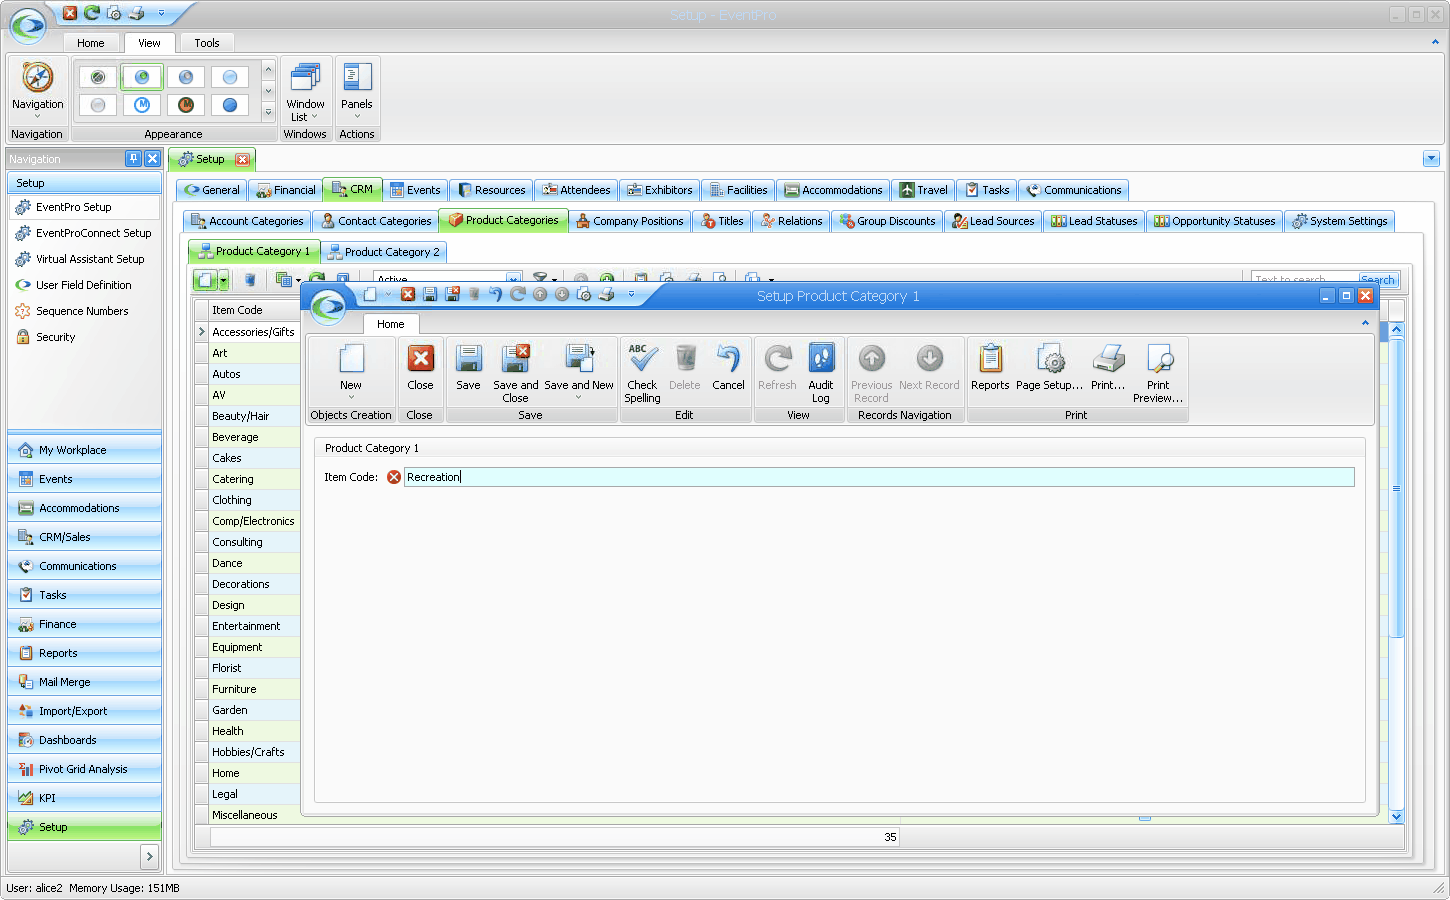
Task: Click the Save floppy icon in ribbon
Action: coord(468,359)
